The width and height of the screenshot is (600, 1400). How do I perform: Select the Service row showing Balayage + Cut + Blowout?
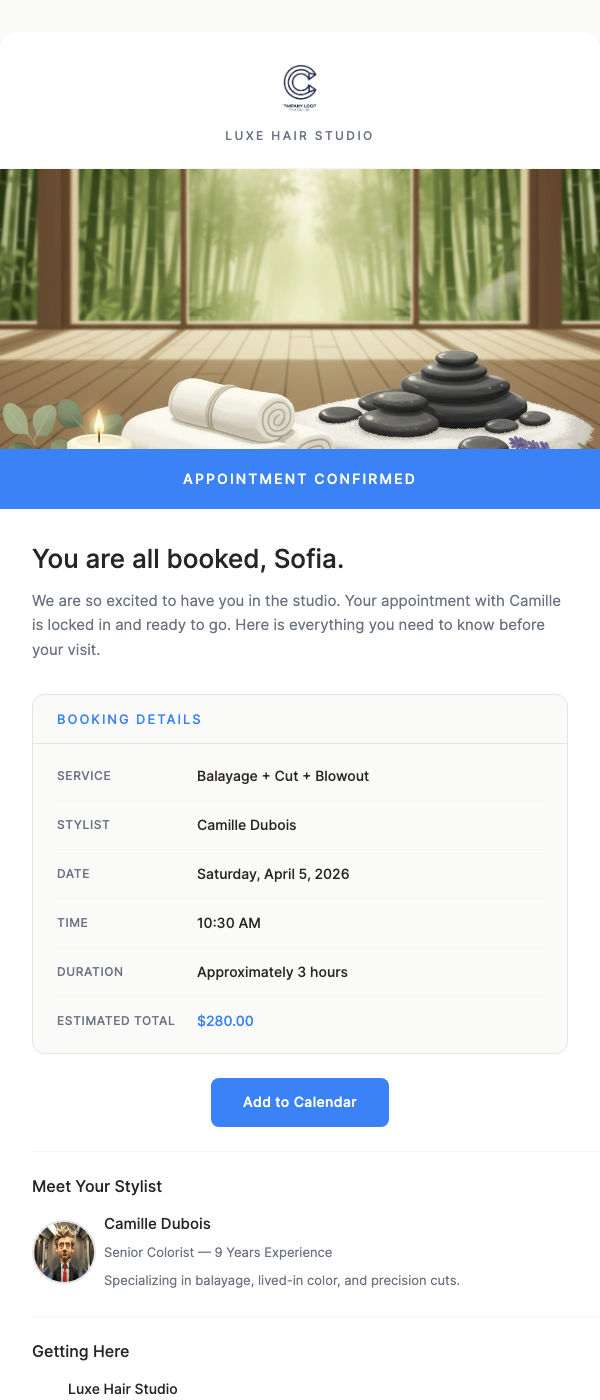click(283, 775)
